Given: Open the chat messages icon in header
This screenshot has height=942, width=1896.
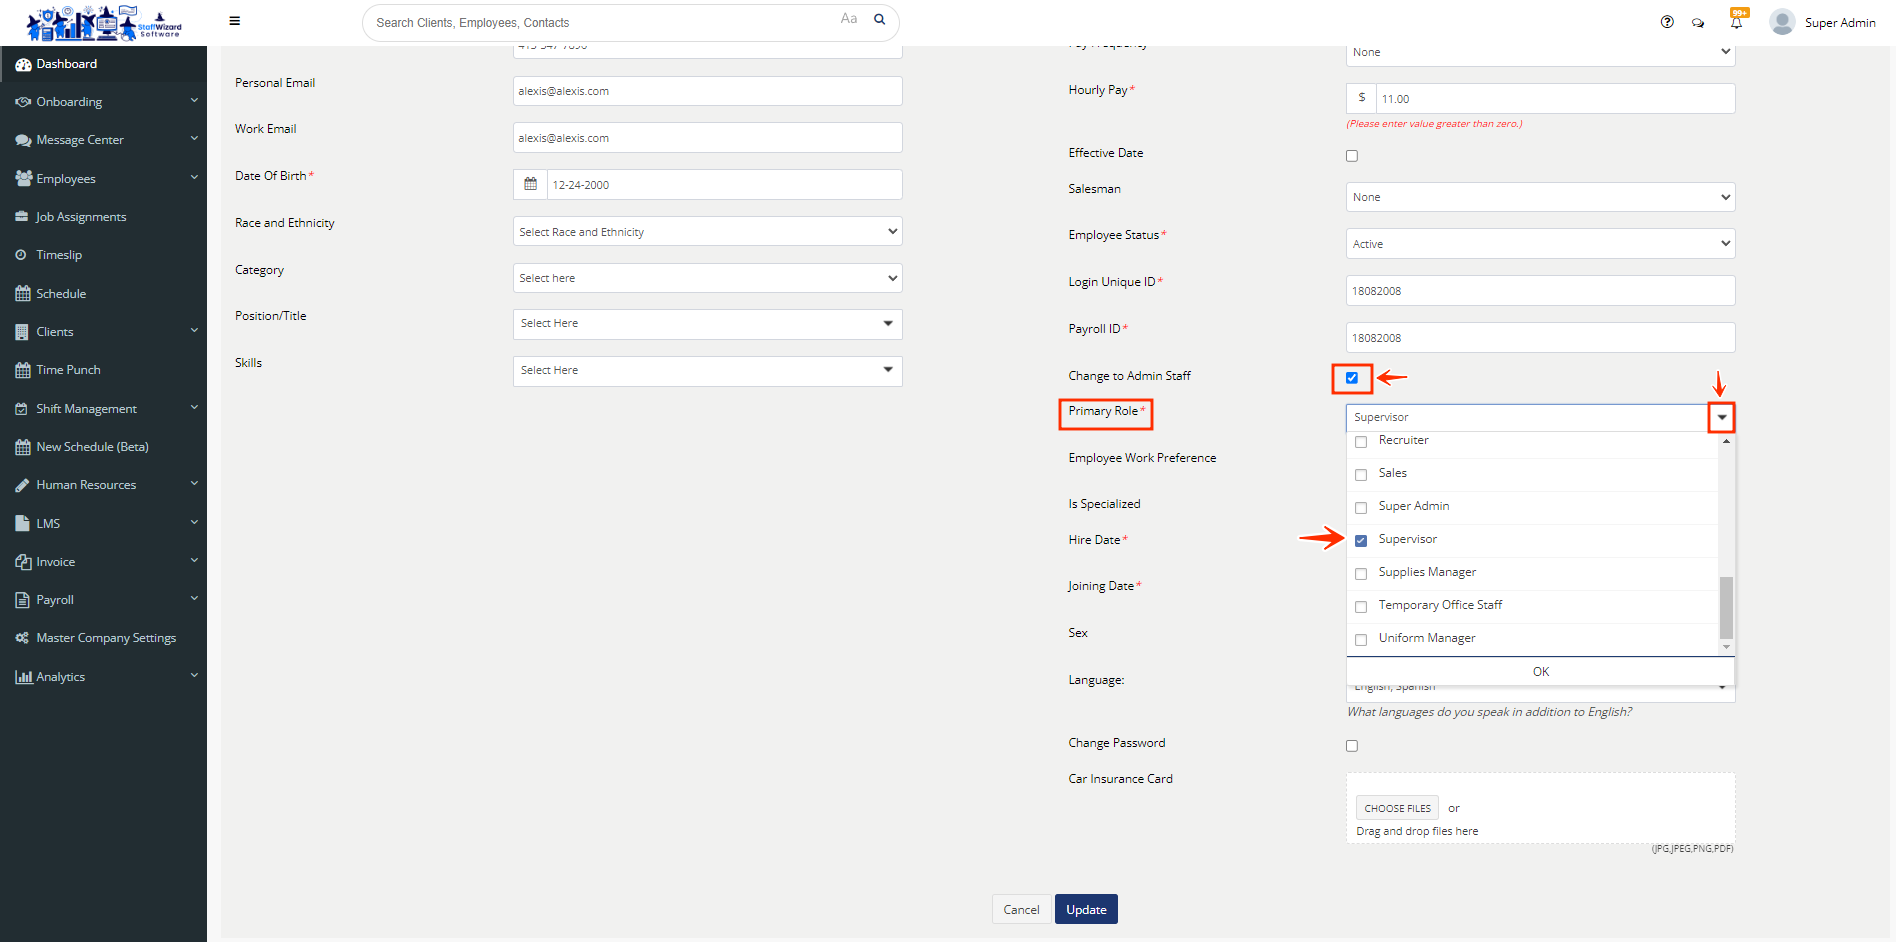Looking at the screenshot, I should pos(1698,22).
